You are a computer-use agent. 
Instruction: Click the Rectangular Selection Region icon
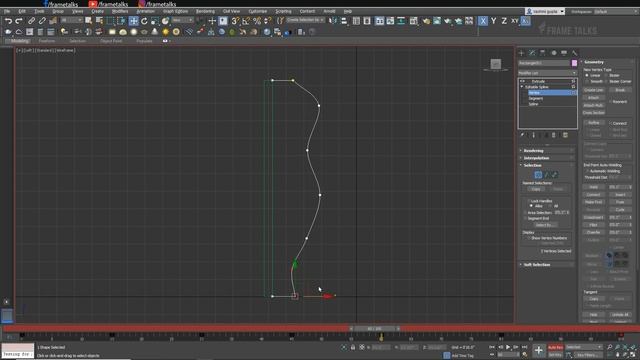tap(110, 21)
